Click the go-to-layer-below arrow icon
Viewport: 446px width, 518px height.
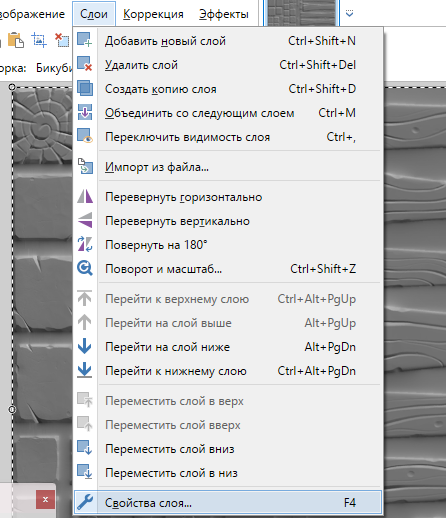click(85, 346)
